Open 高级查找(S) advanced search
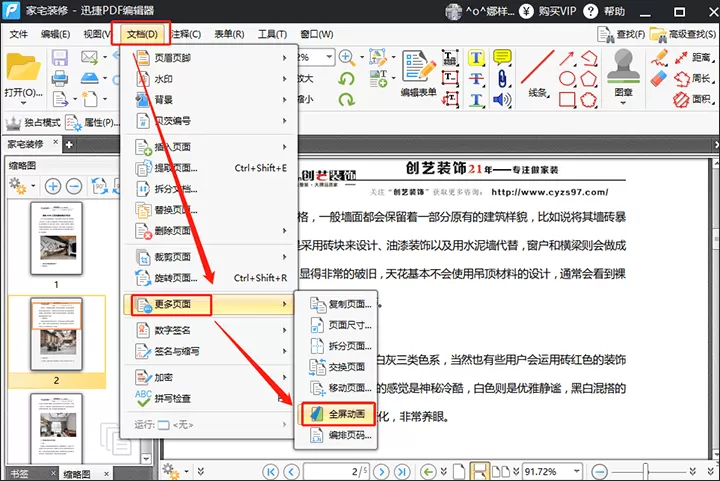 (x=683, y=34)
